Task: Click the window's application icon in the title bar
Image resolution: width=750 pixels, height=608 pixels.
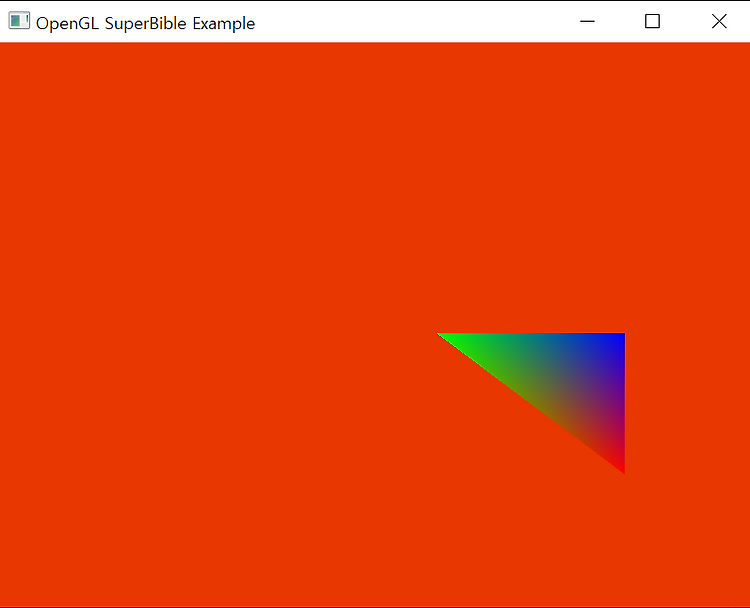Action: coord(19,21)
